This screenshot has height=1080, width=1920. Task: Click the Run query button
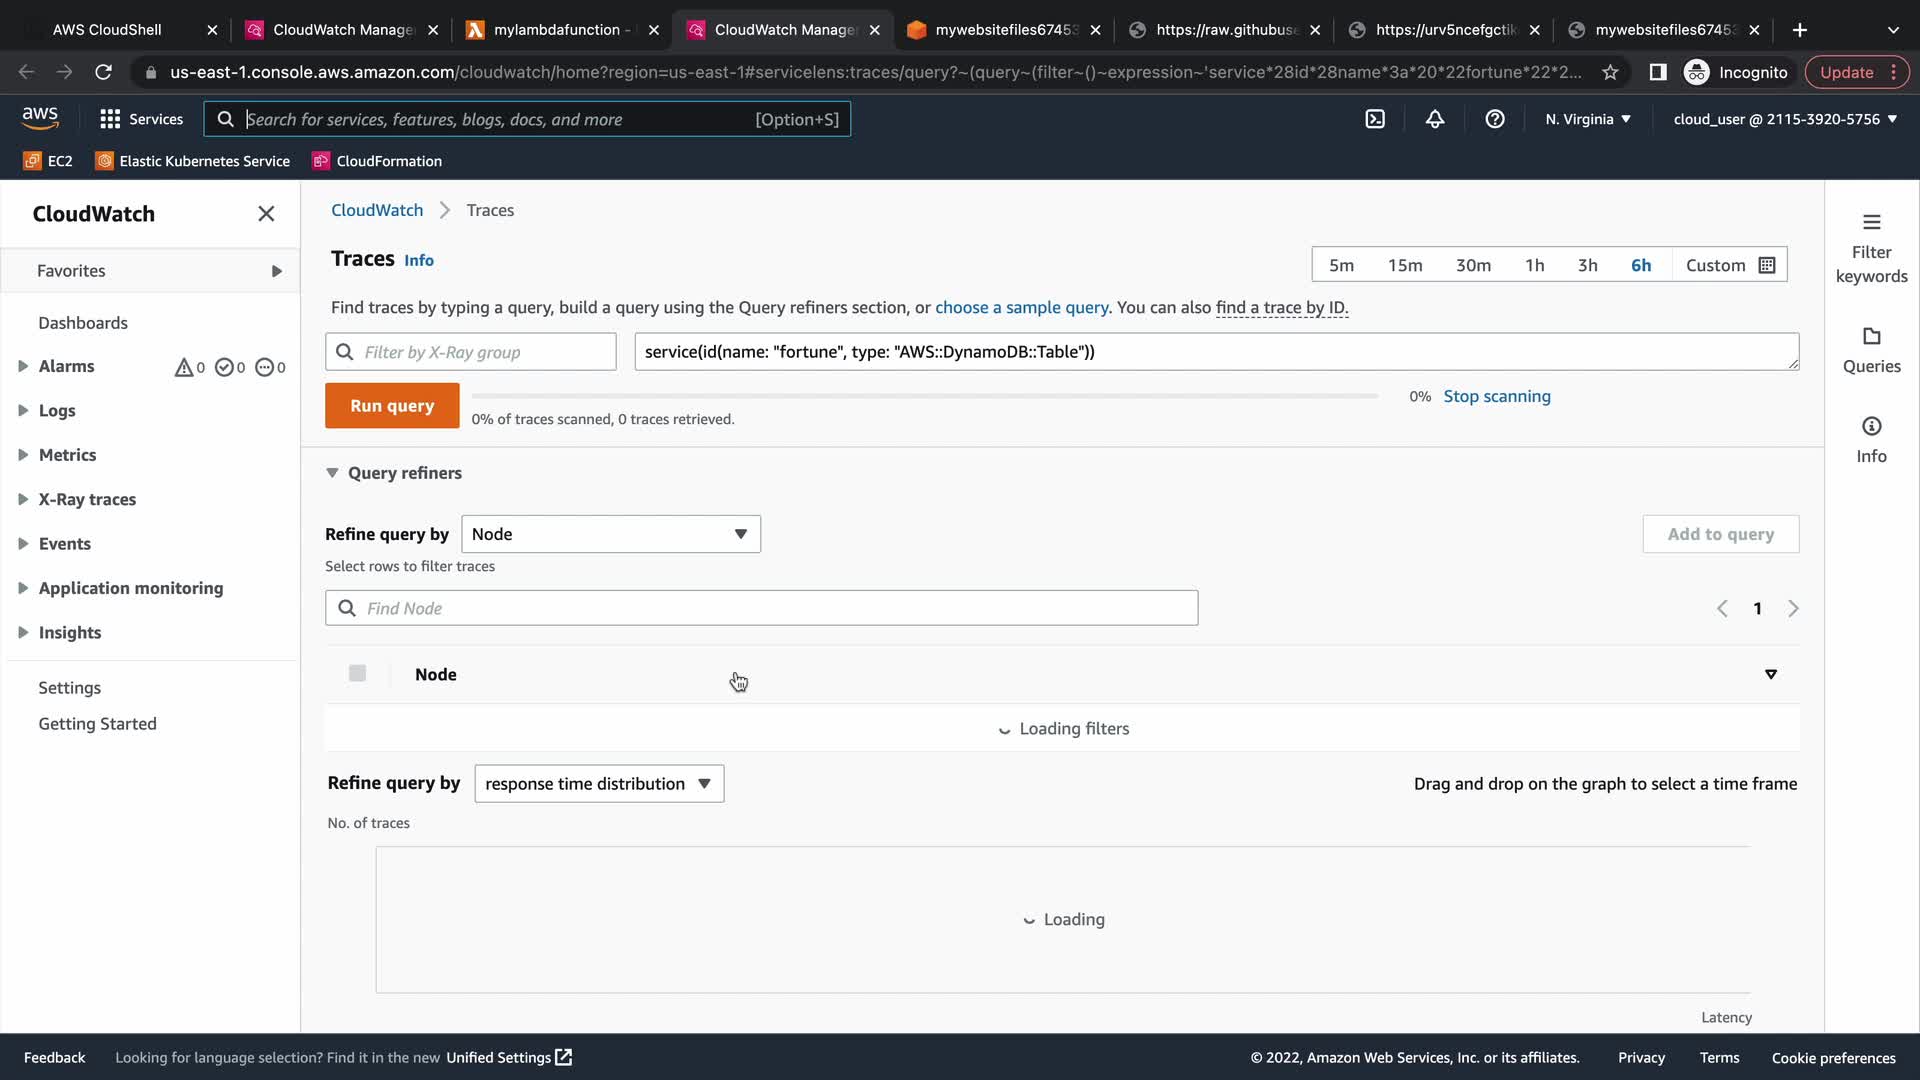392,406
